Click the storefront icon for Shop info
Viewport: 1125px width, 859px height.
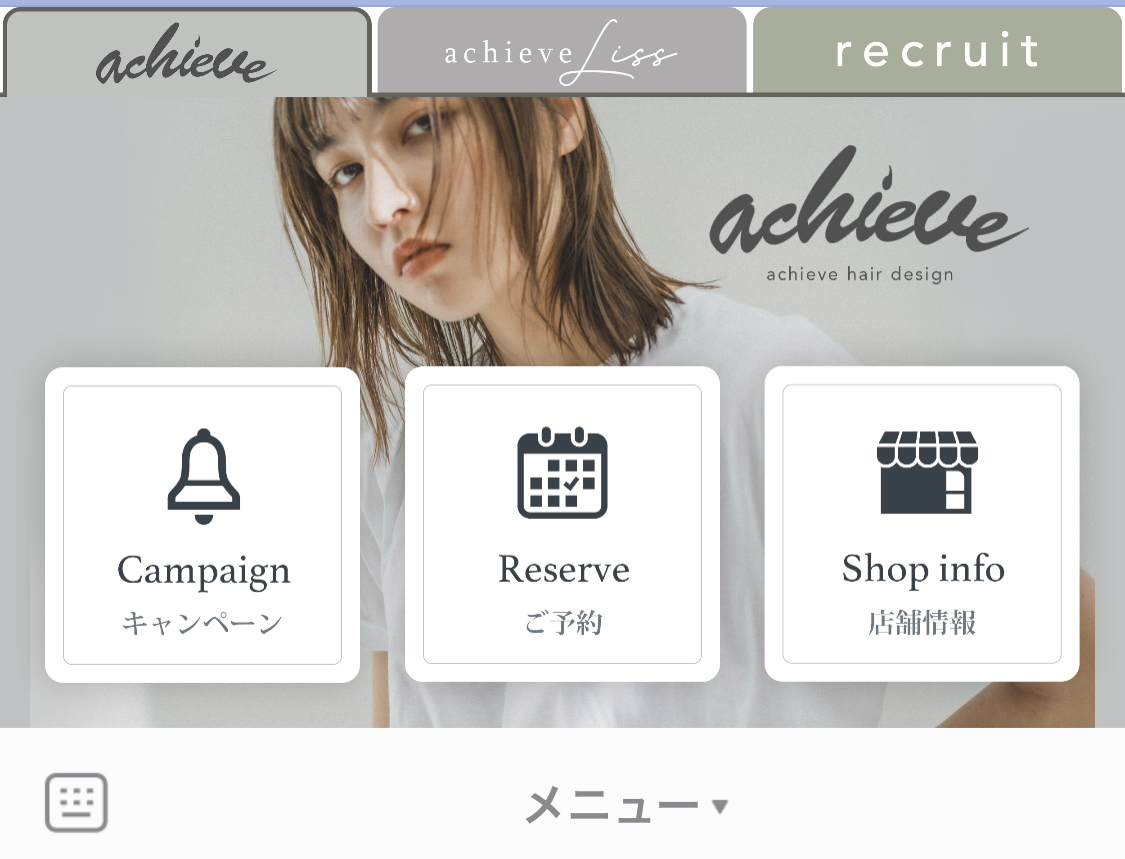coord(927,472)
